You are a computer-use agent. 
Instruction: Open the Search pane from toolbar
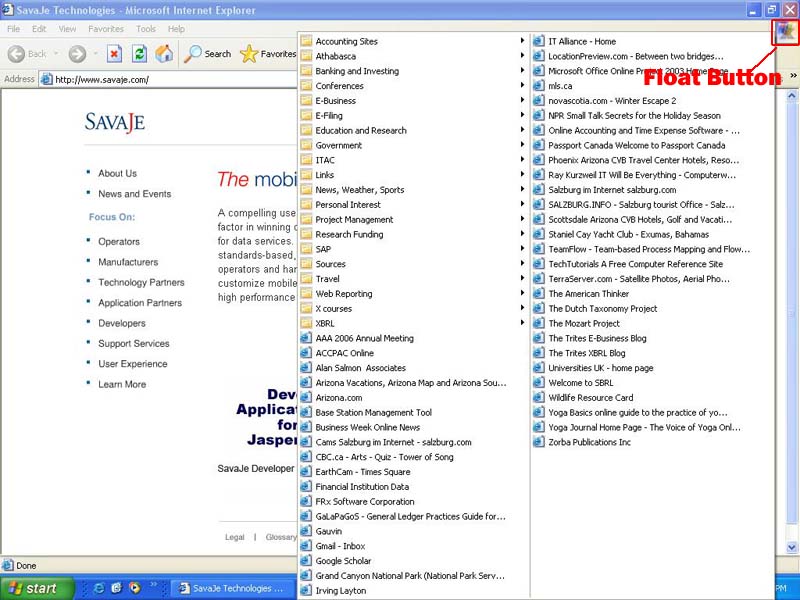208,54
